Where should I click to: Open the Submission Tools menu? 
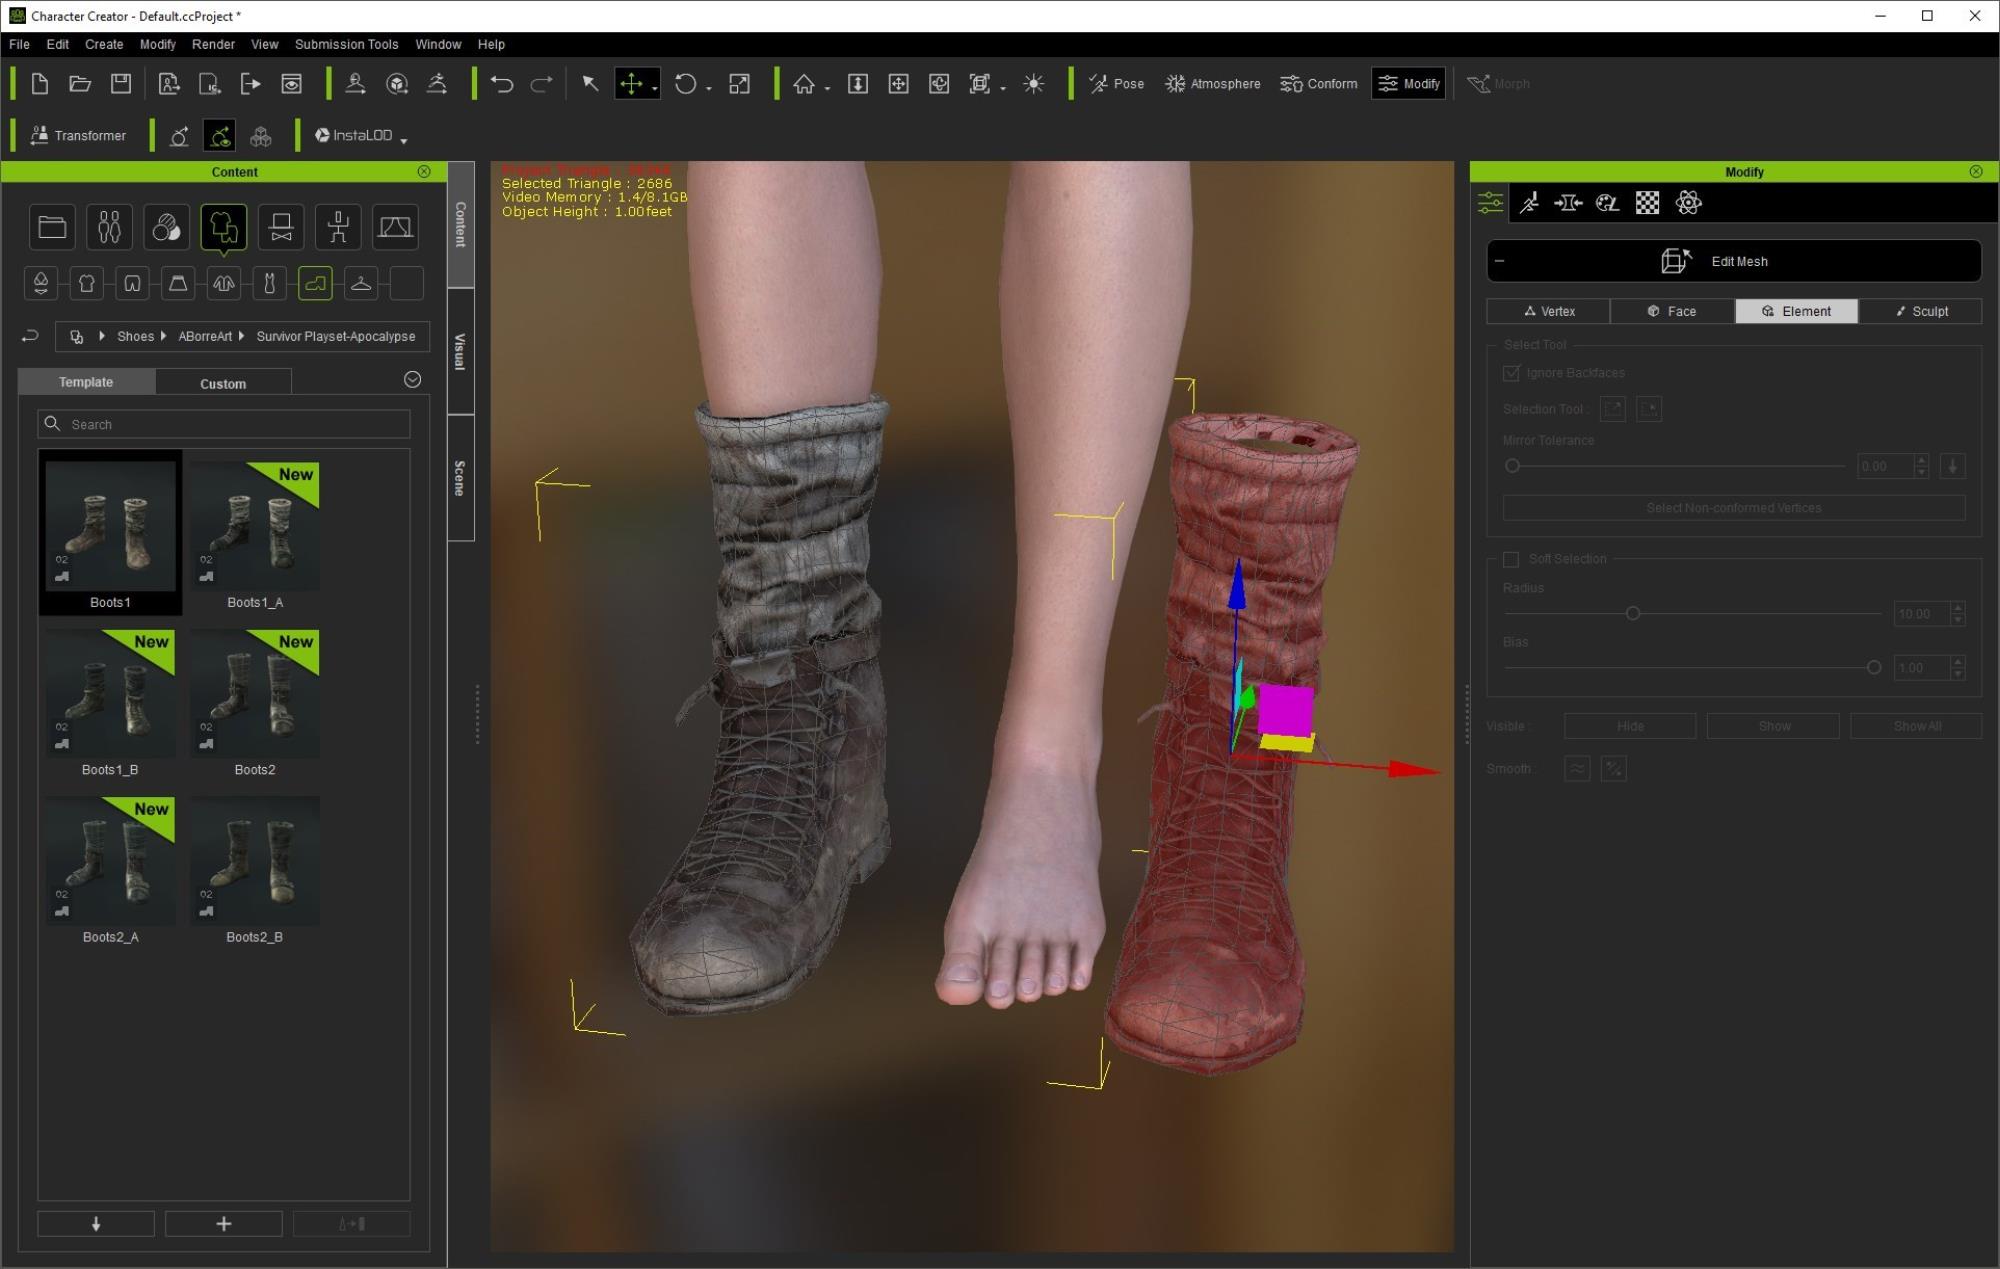click(x=346, y=44)
